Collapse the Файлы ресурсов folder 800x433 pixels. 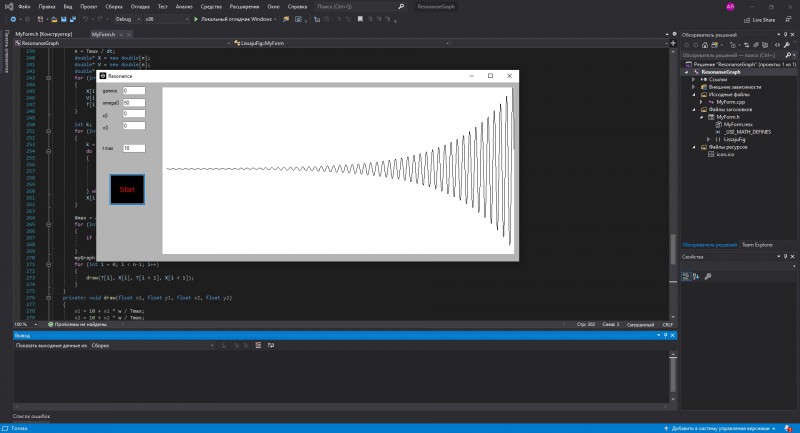pyautogui.click(x=693, y=147)
